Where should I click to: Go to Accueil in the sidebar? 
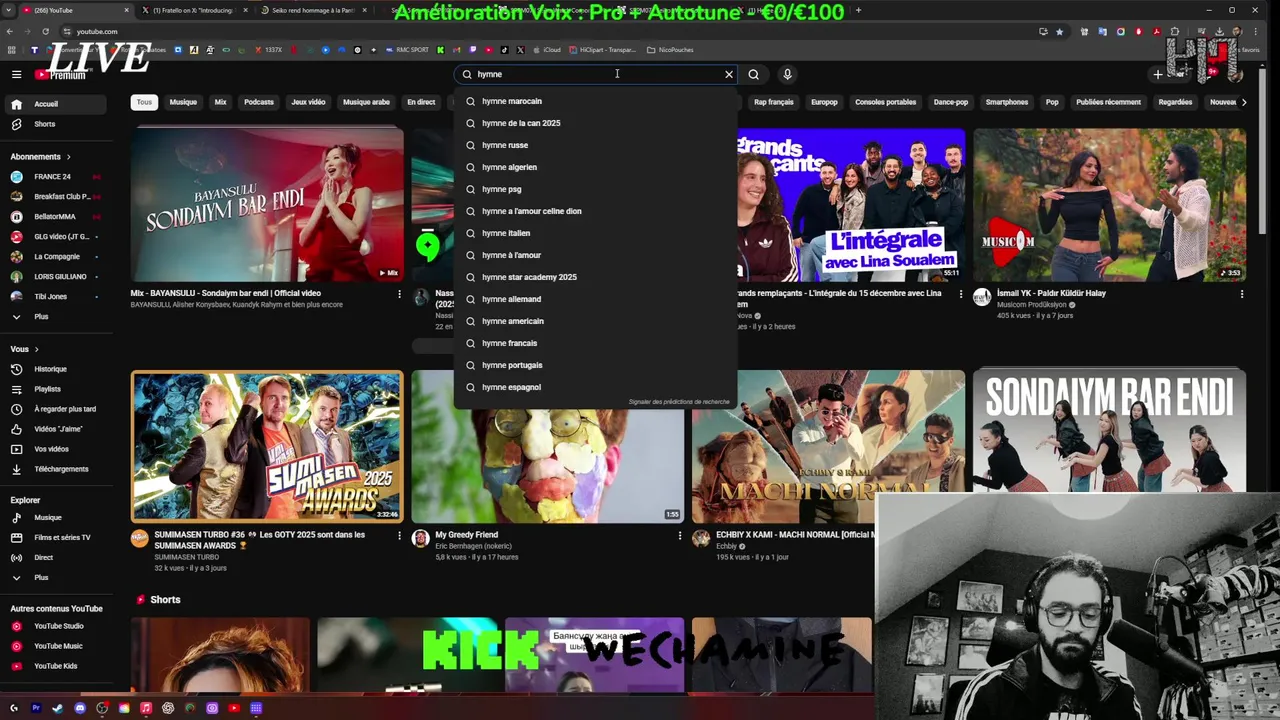(57, 104)
